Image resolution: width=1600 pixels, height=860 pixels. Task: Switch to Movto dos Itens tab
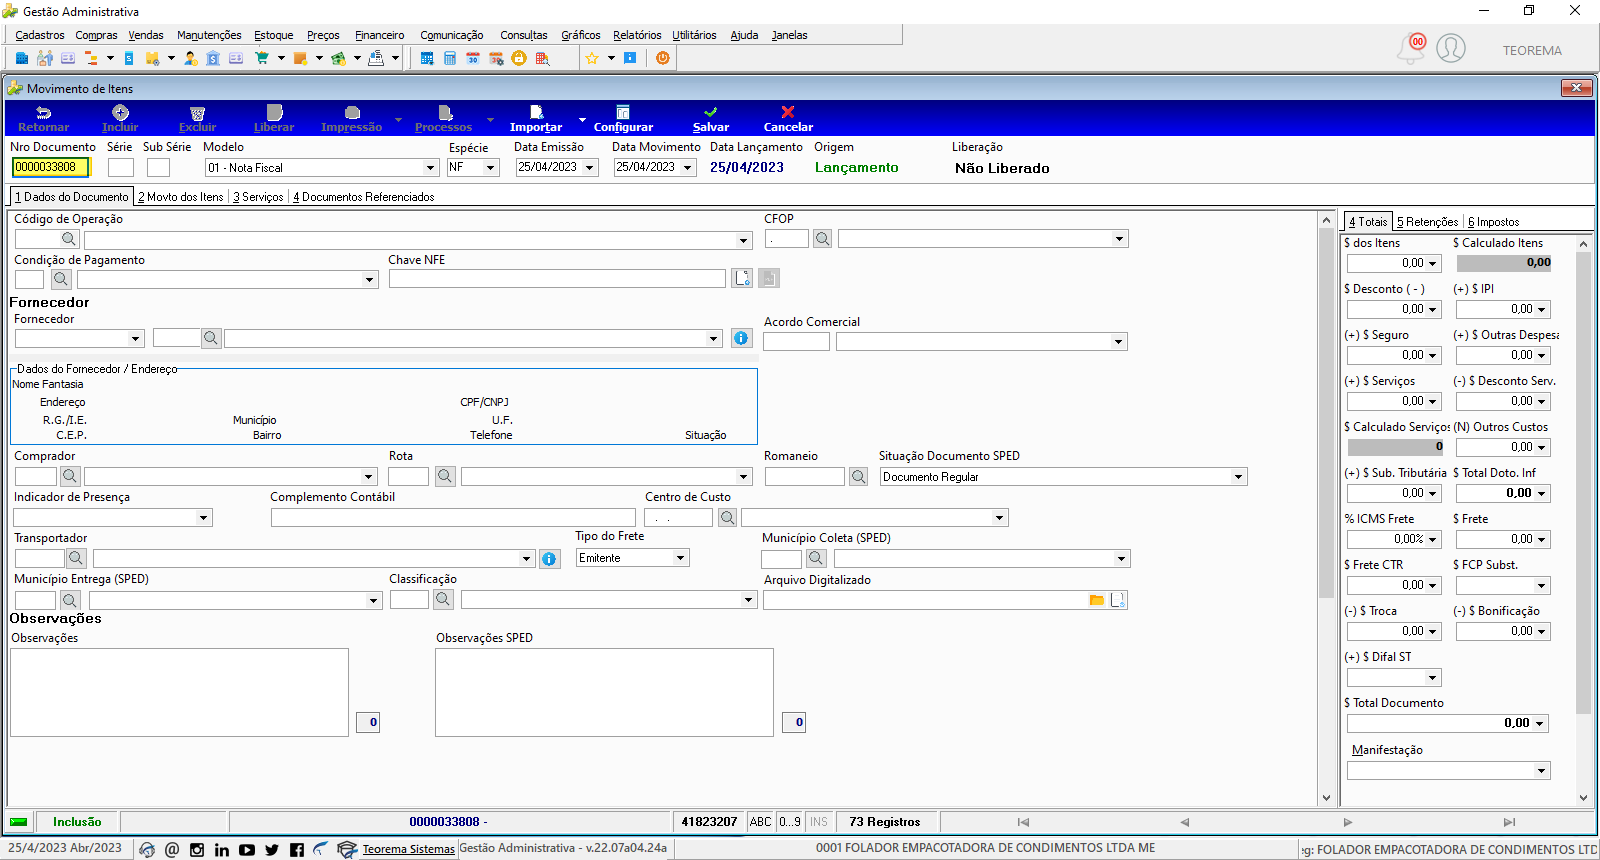click(181, 197)
